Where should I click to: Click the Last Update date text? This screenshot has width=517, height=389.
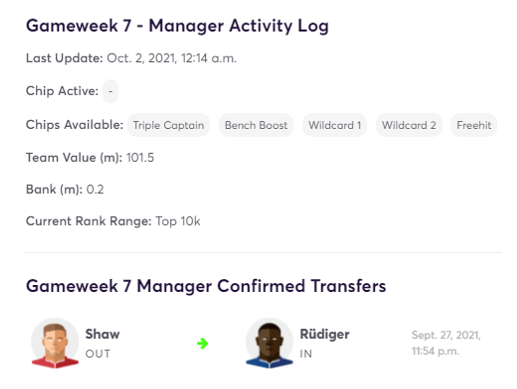coord(172,58)
